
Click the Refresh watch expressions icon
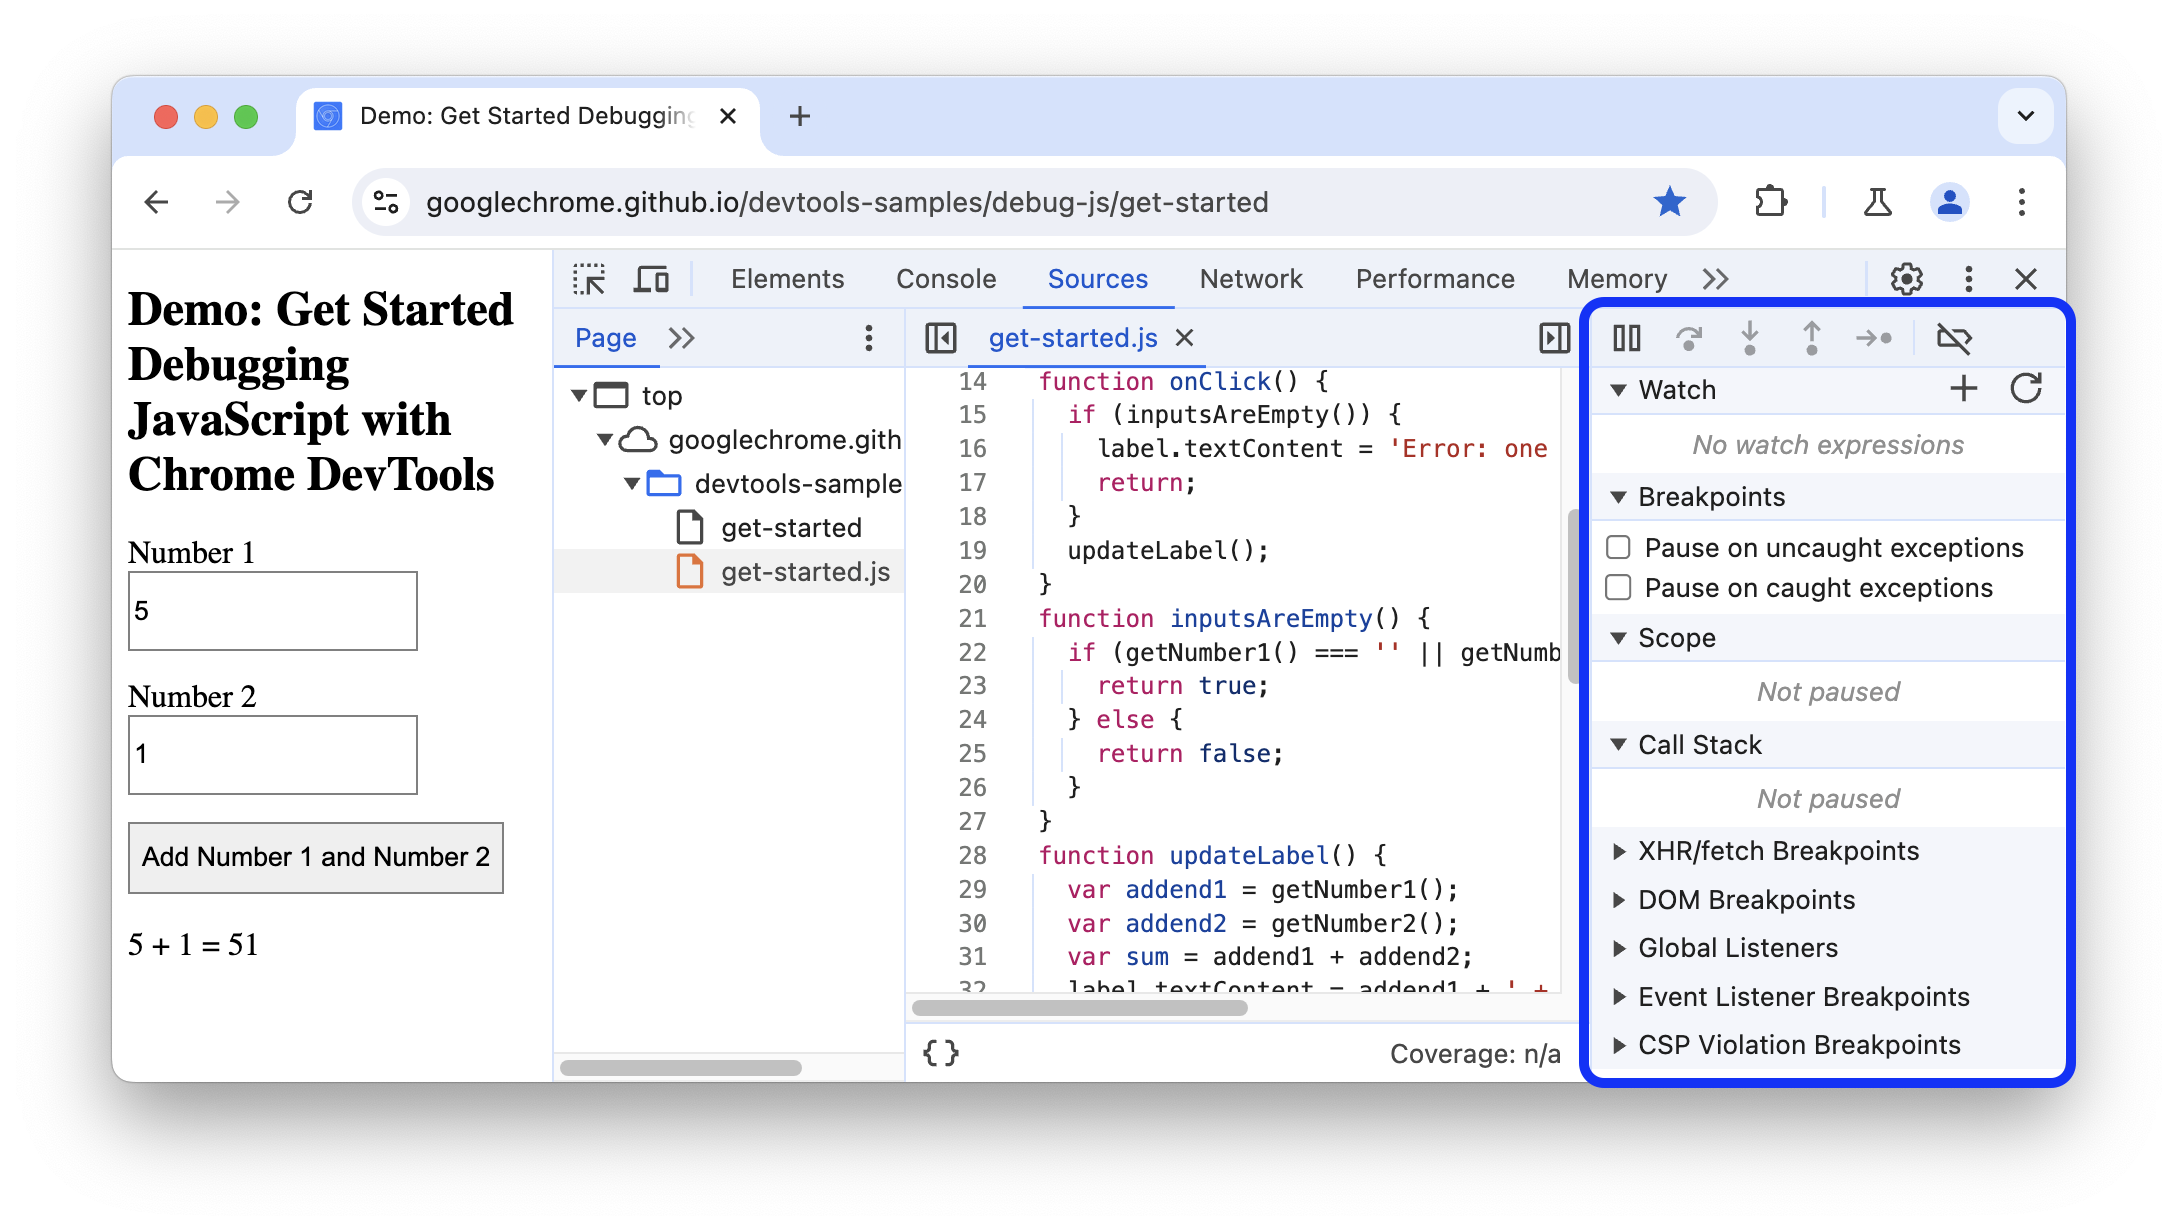click(x=2024, y=388)
